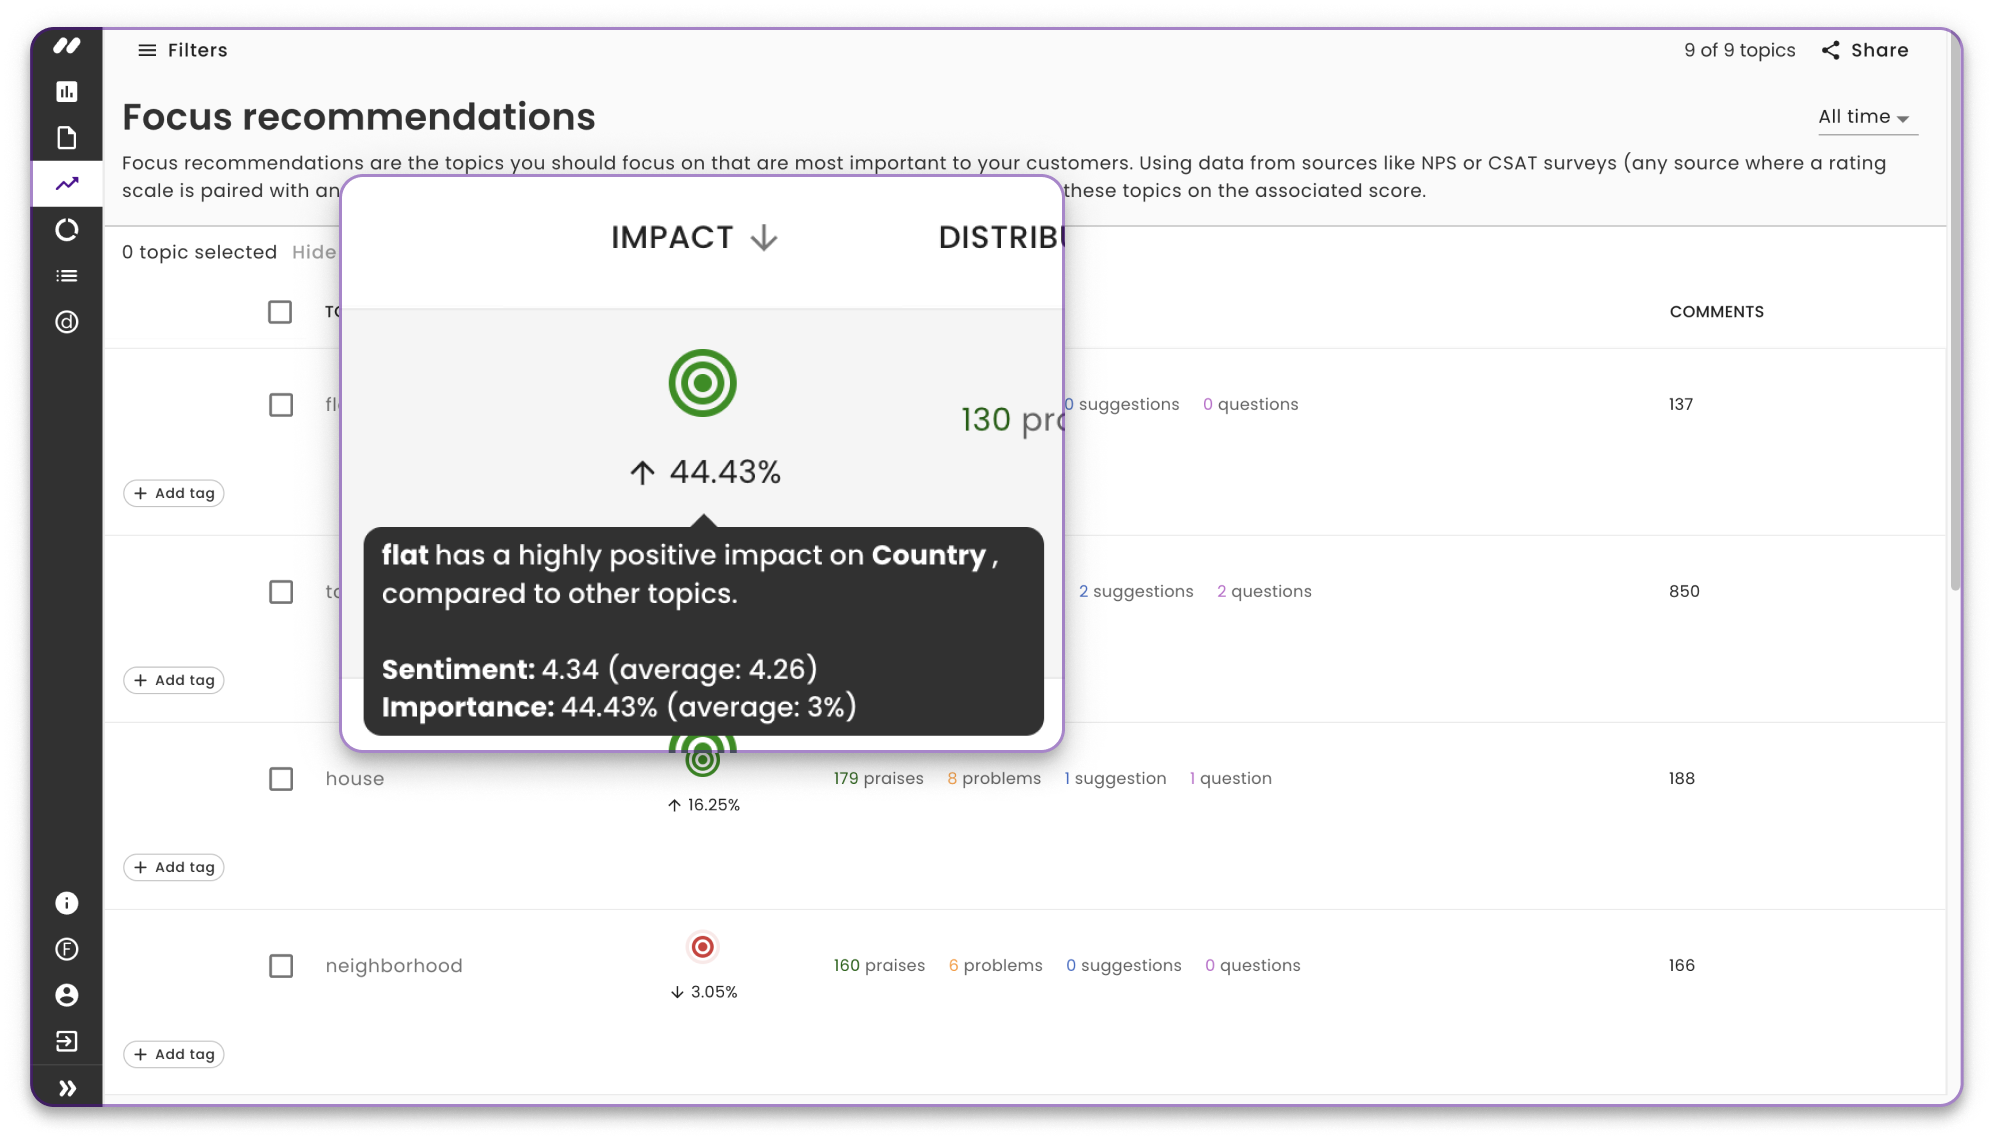
Task: Click the 16.25% impact value for house
Action: click(704, 805)
